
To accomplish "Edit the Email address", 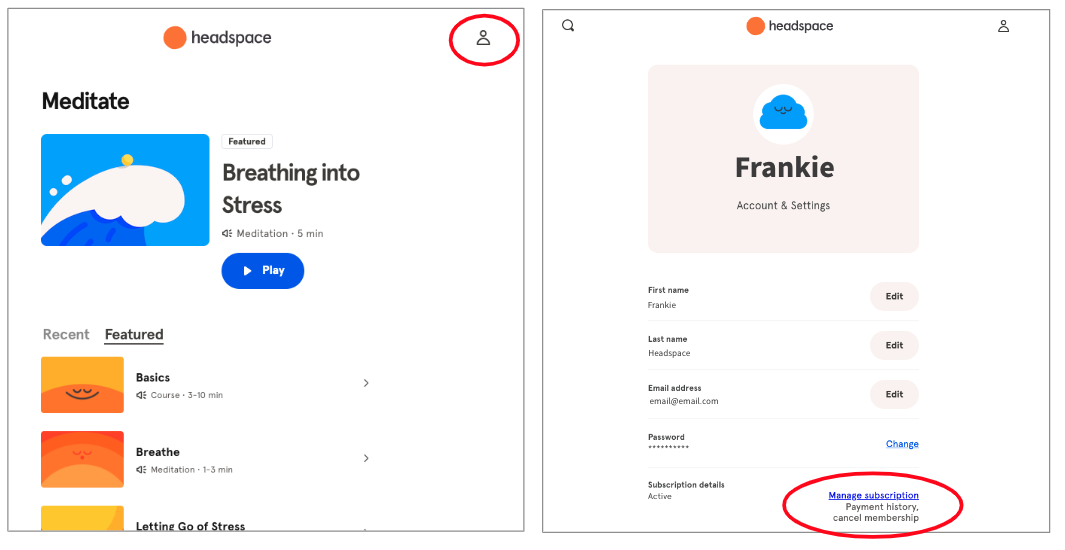I will pyautogui.click(x=894, y=394).
